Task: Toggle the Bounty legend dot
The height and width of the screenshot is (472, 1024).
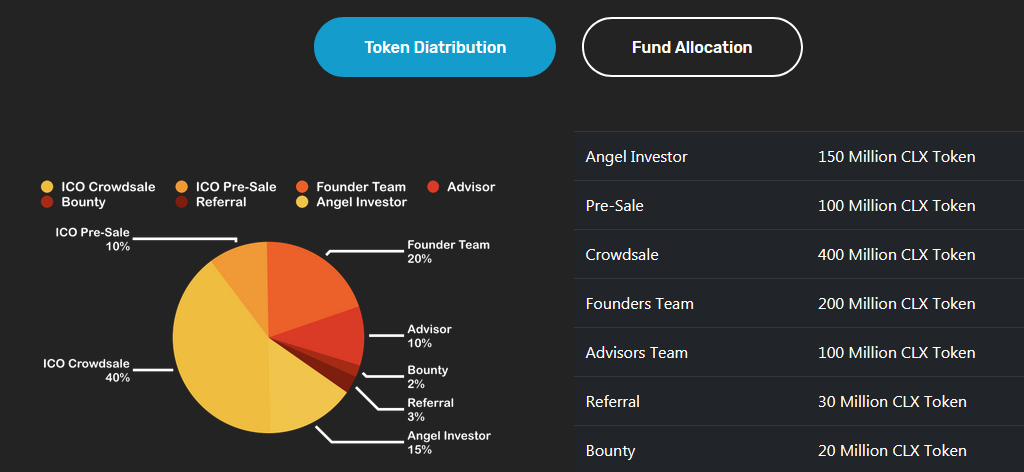Action: pos(47,202)
